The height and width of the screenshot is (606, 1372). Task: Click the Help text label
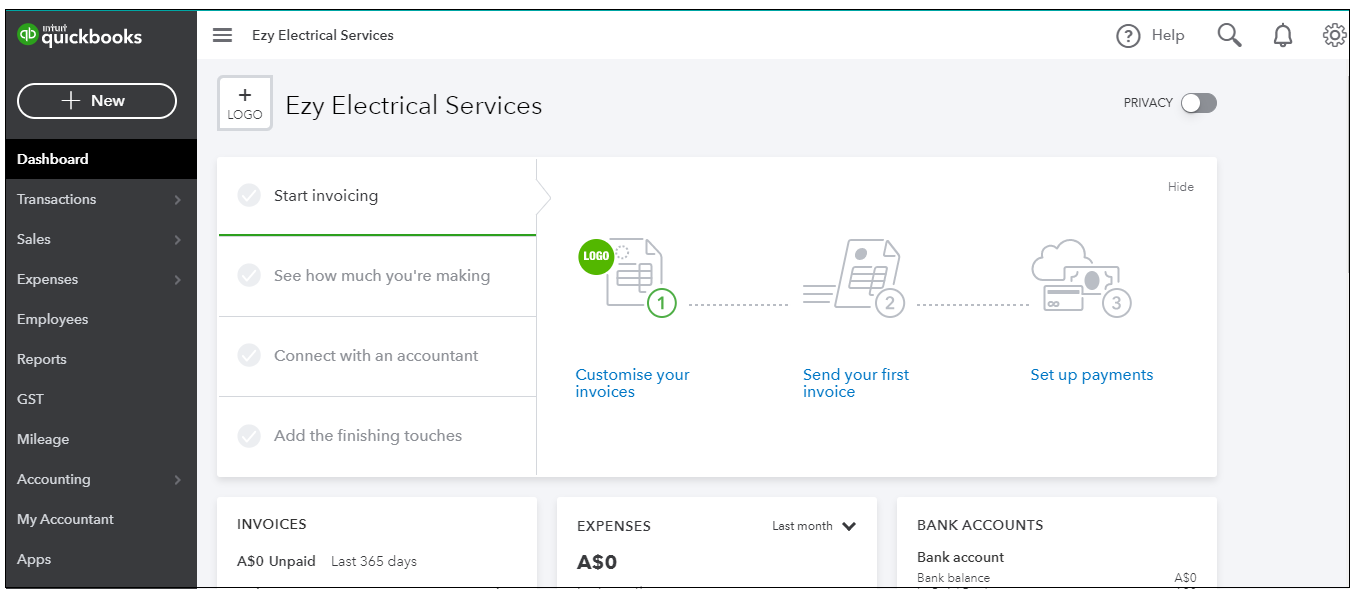(x=1168, y=35)
